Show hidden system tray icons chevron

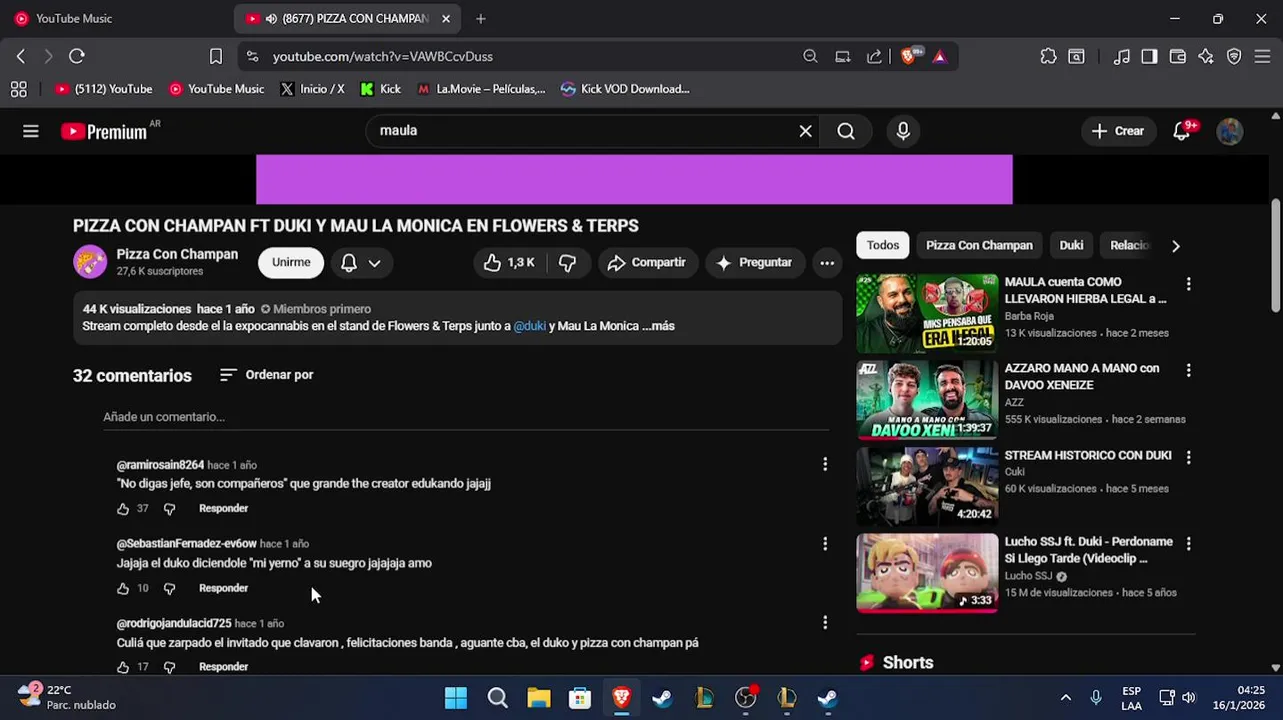tap(1066, 697)
